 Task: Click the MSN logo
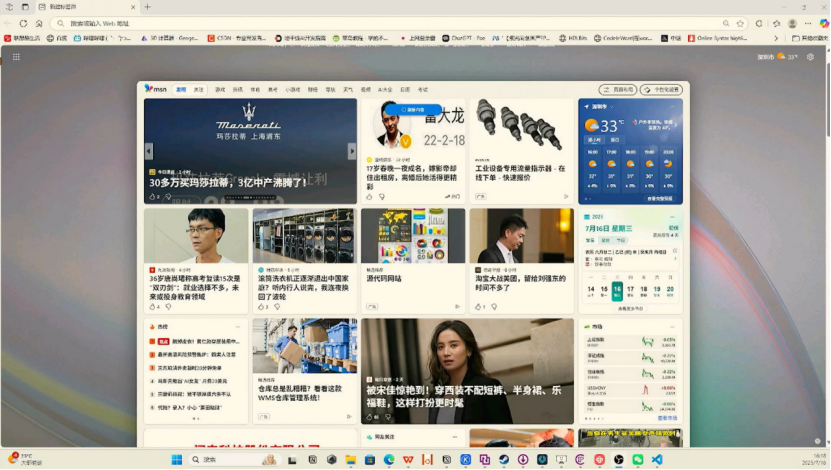coord(155,89)
